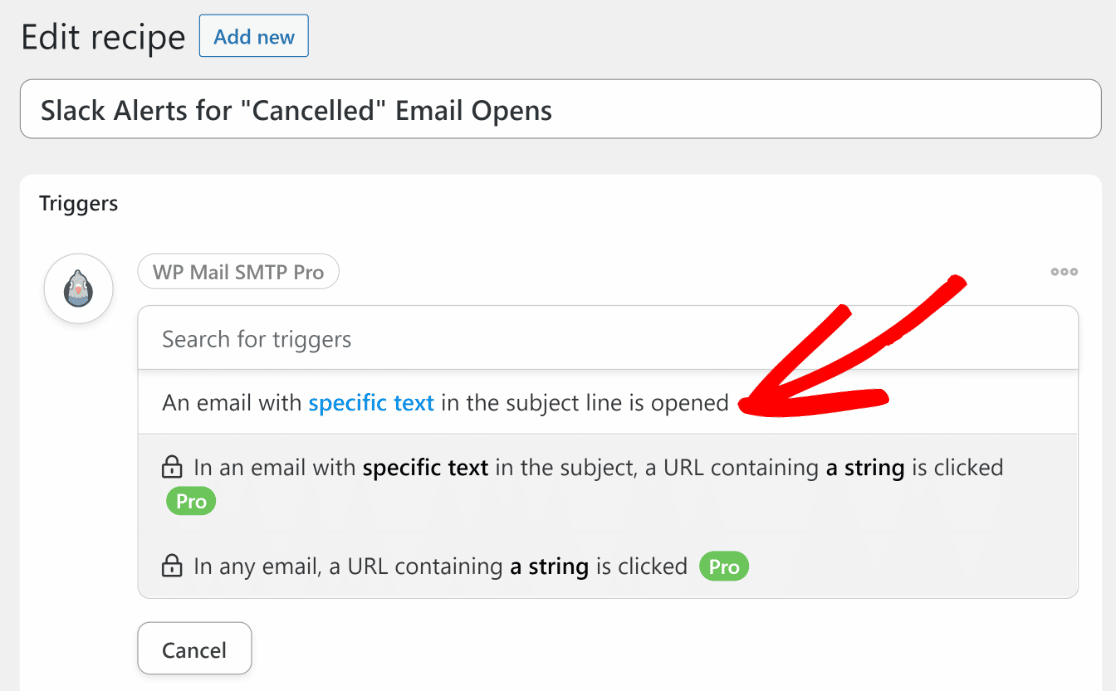This screenshot has height=691, width=1116.
Task: Click bold 'specific text' in the locked trigger
Action: tap(426, 468)
